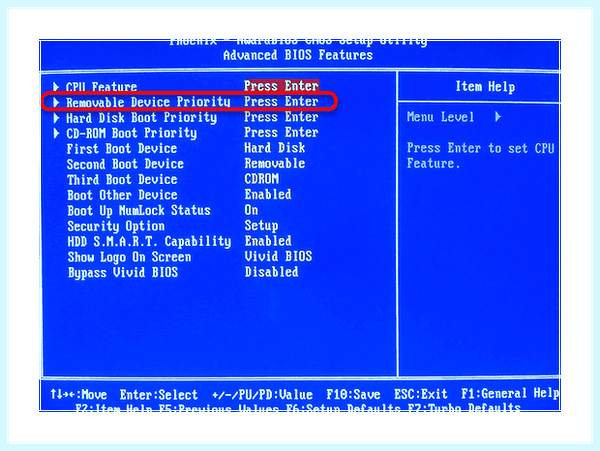The width and height of the screenshot is (600, 451).
Task: Click the Menu Level arrow icon
Action: [x=497, y=117]
